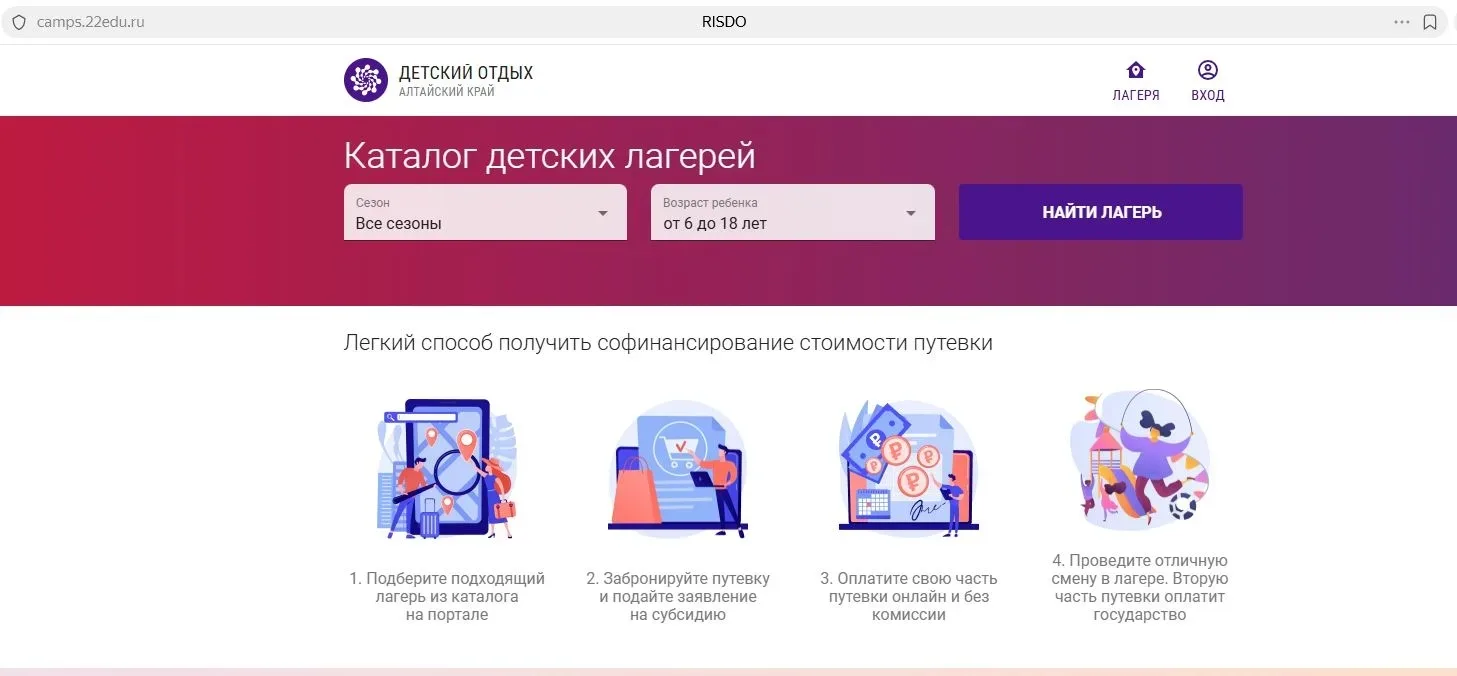Click the ruble coins illustration for step 3
Image resolution: width=1457 pixels, height=676 pixels.
click(x=908, y=469)
